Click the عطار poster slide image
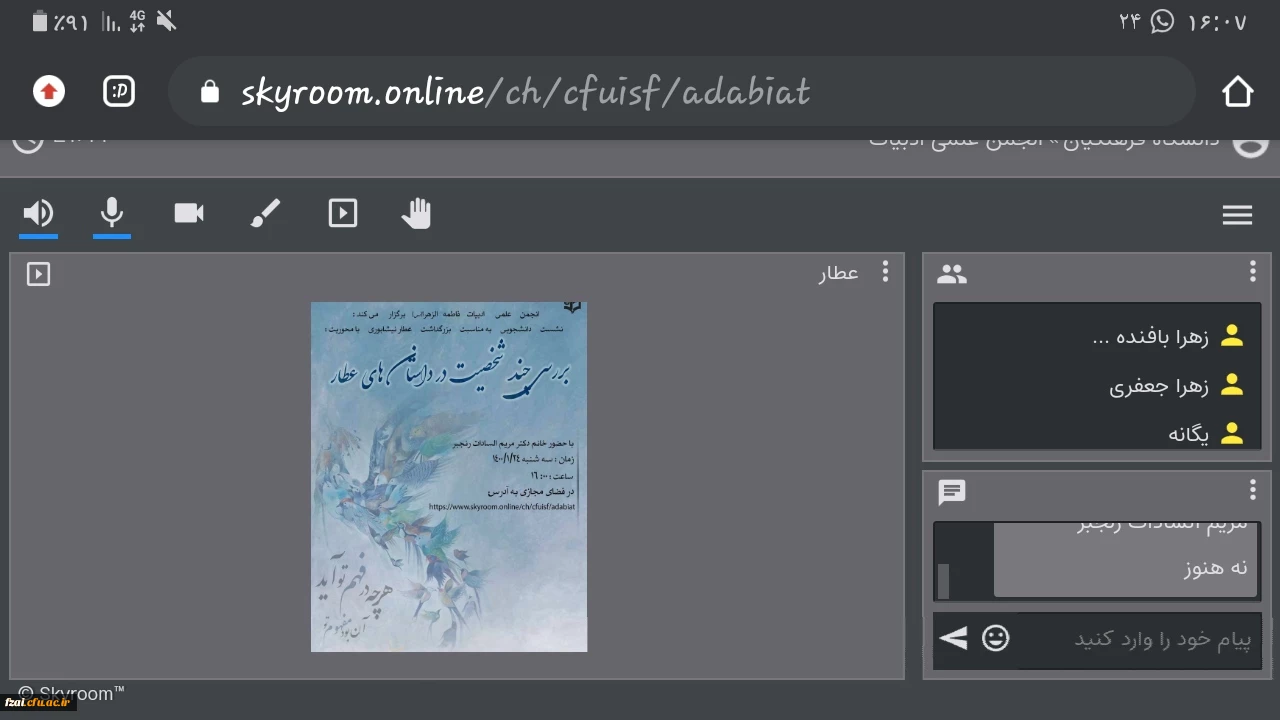The image size is (1280, 720). 449,477
